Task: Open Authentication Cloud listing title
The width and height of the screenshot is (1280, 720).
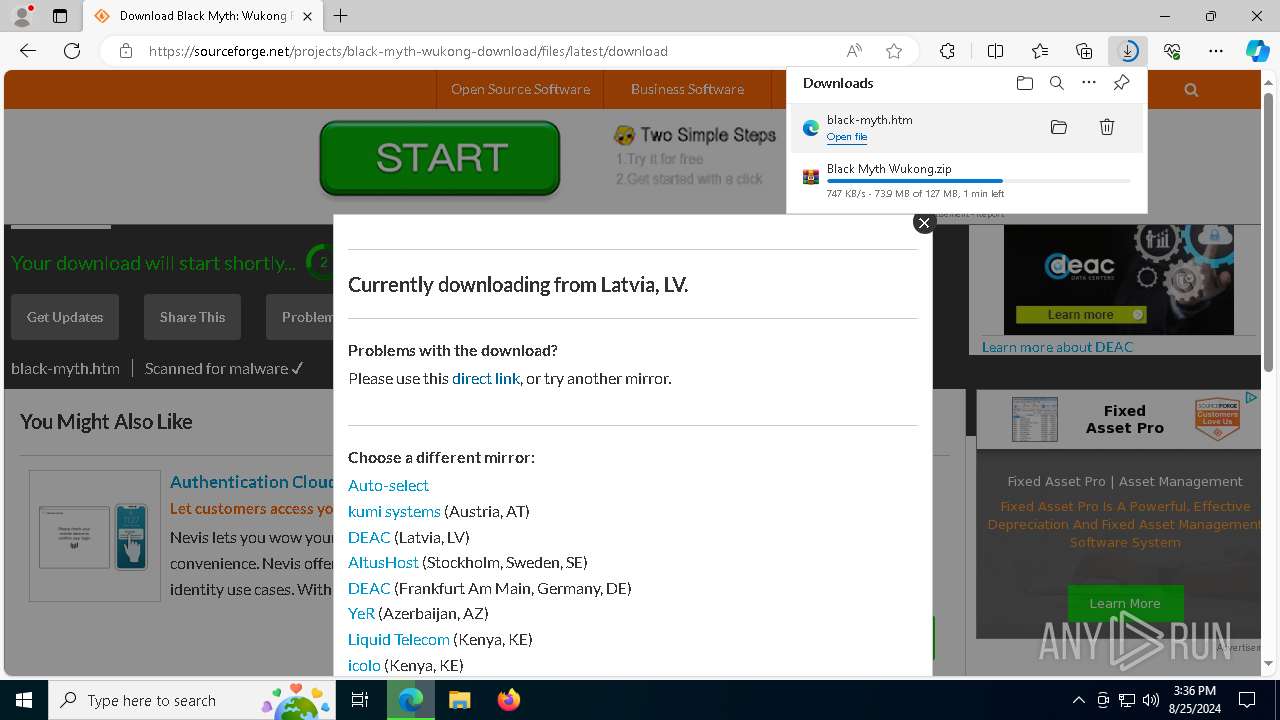Action: (x=252, y=482)
